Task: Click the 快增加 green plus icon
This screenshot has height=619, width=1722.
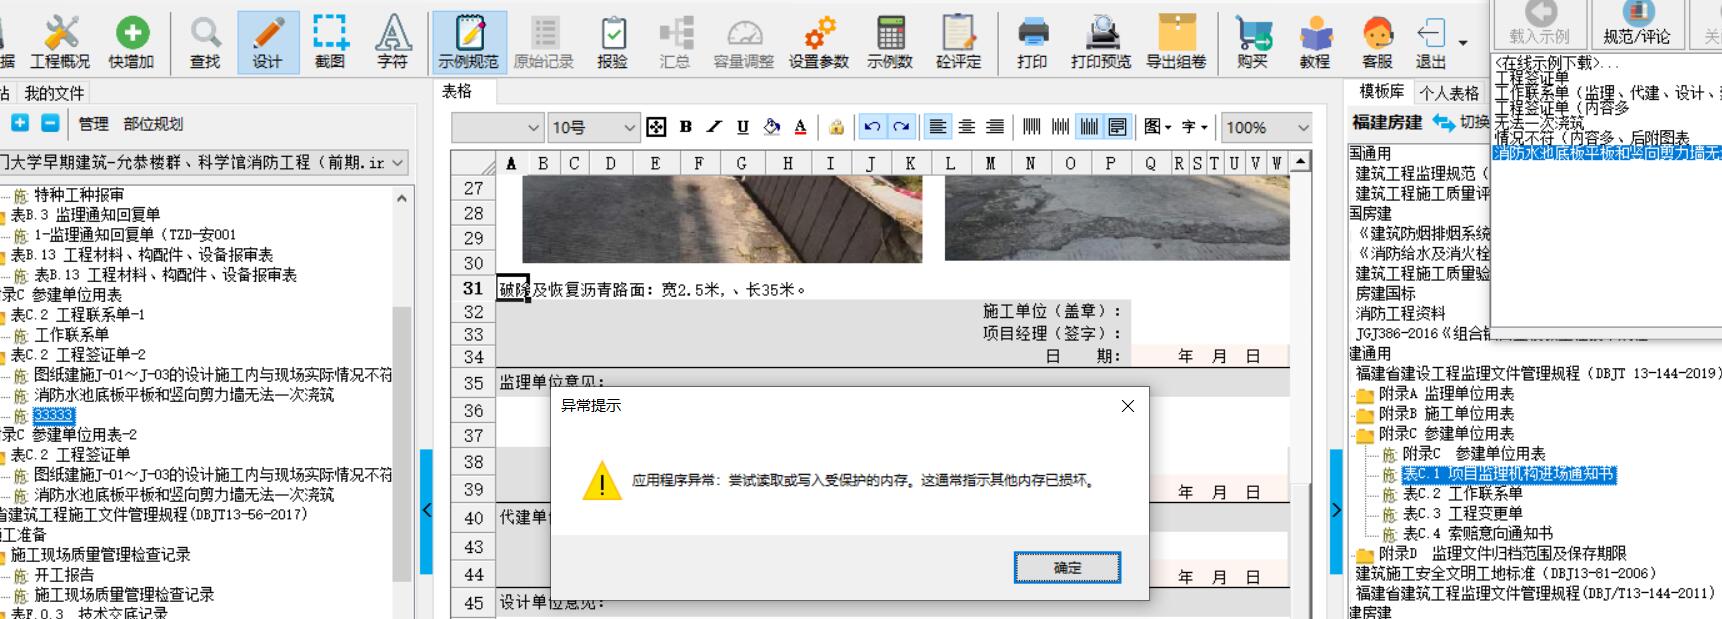Action: (x=131, y=42)
